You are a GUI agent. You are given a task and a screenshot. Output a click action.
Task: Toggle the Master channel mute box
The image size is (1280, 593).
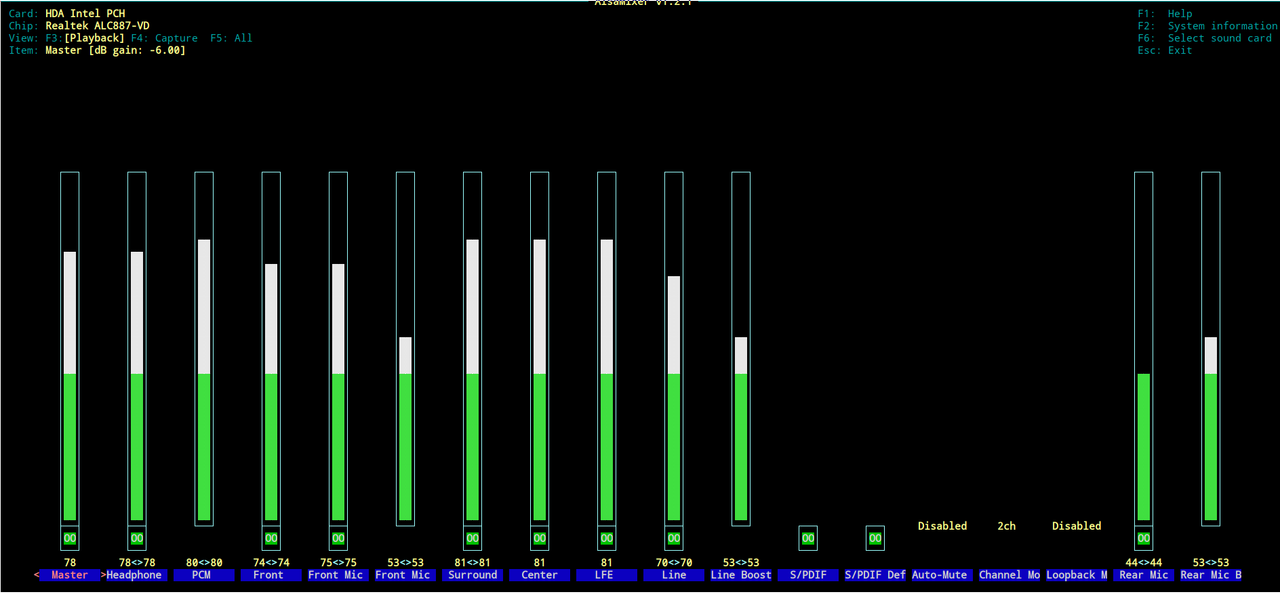coord(70,538)
